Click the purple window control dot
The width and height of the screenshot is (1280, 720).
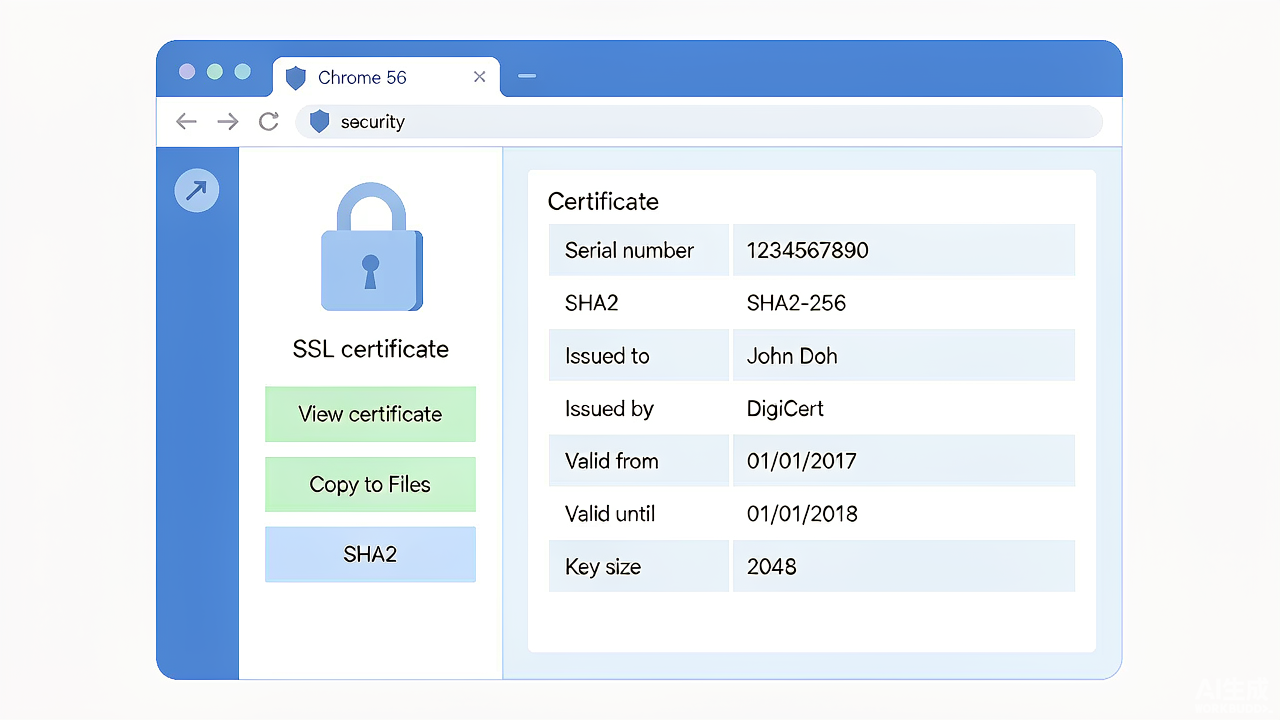187,72
